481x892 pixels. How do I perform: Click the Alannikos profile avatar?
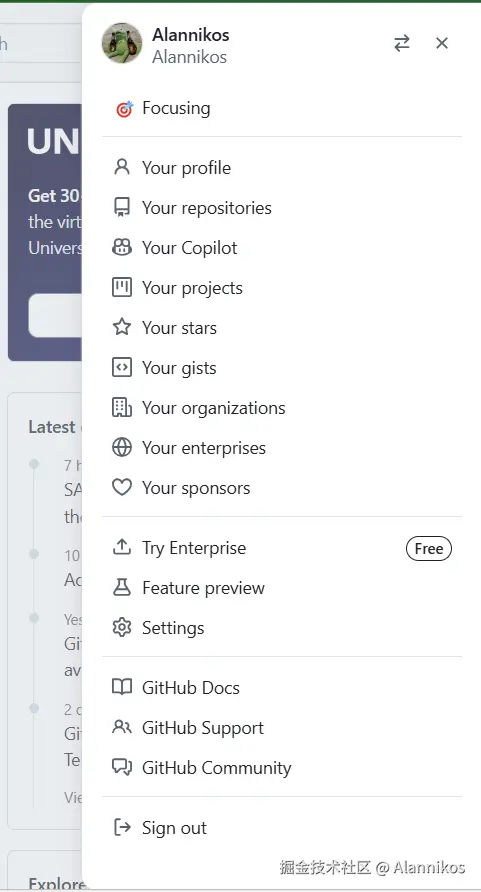point(122,43)
